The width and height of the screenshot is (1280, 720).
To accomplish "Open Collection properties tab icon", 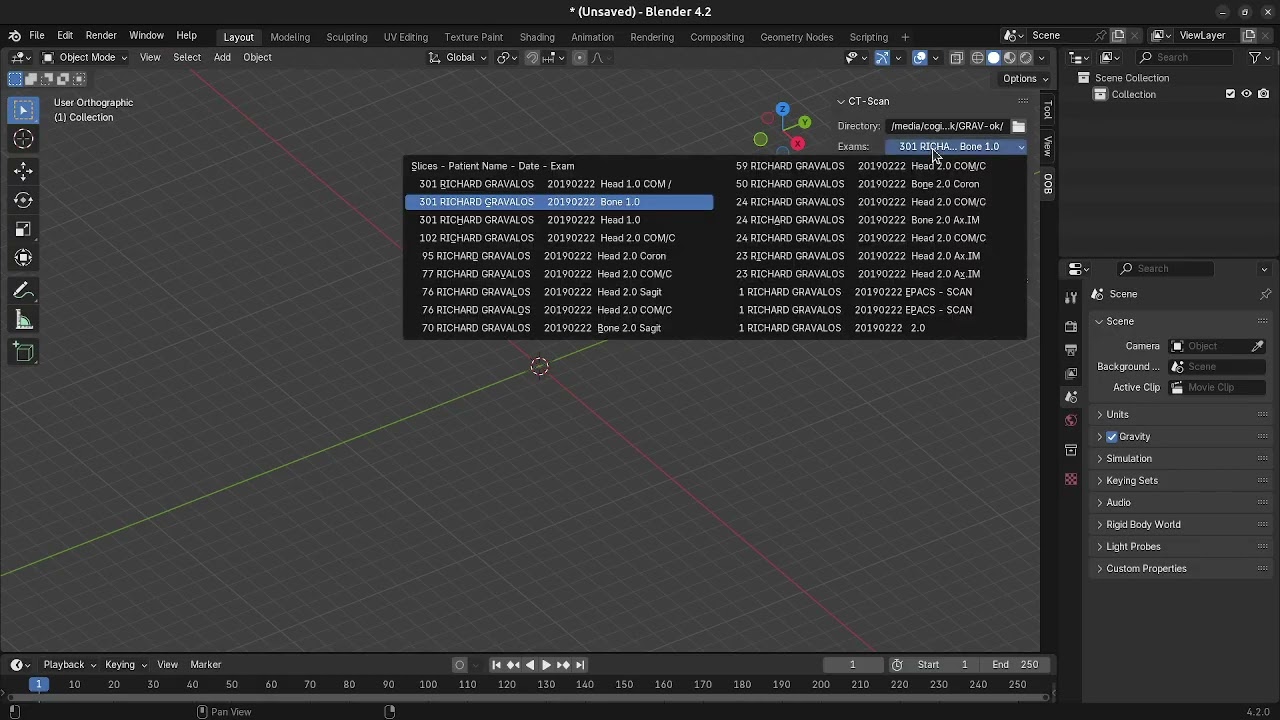I will point(1071,450).
